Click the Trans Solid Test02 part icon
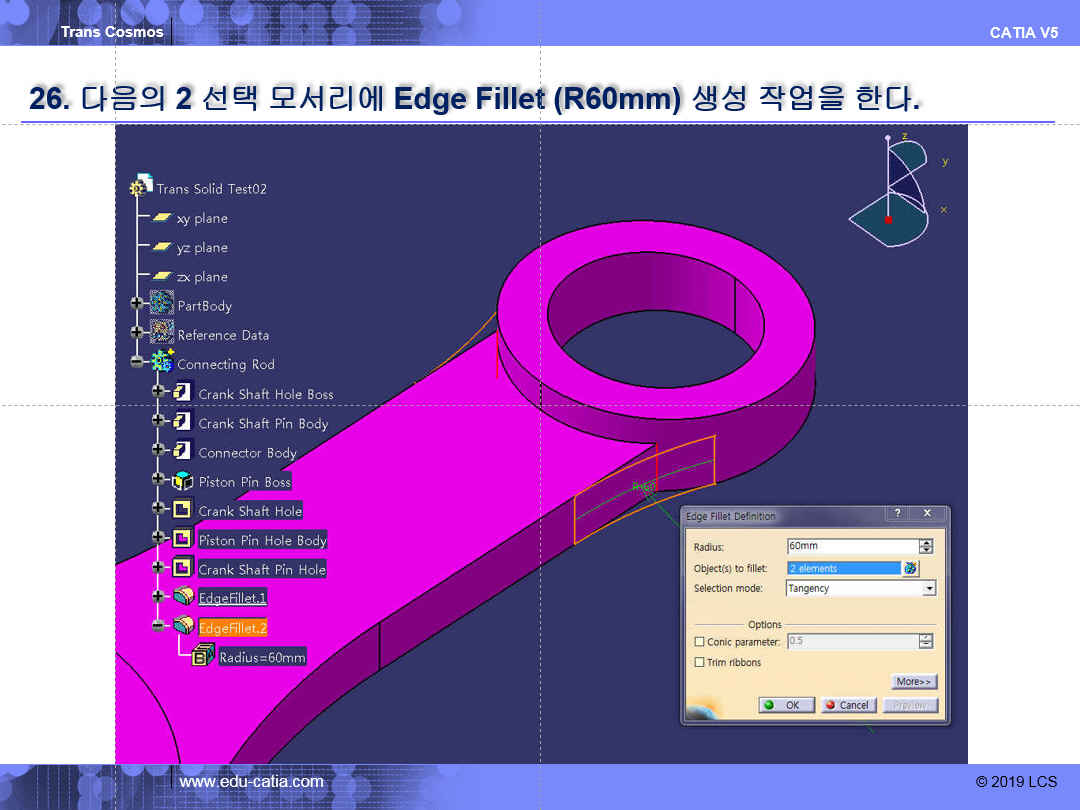This screenshot has width=1080, height=810. click(142, 187)
